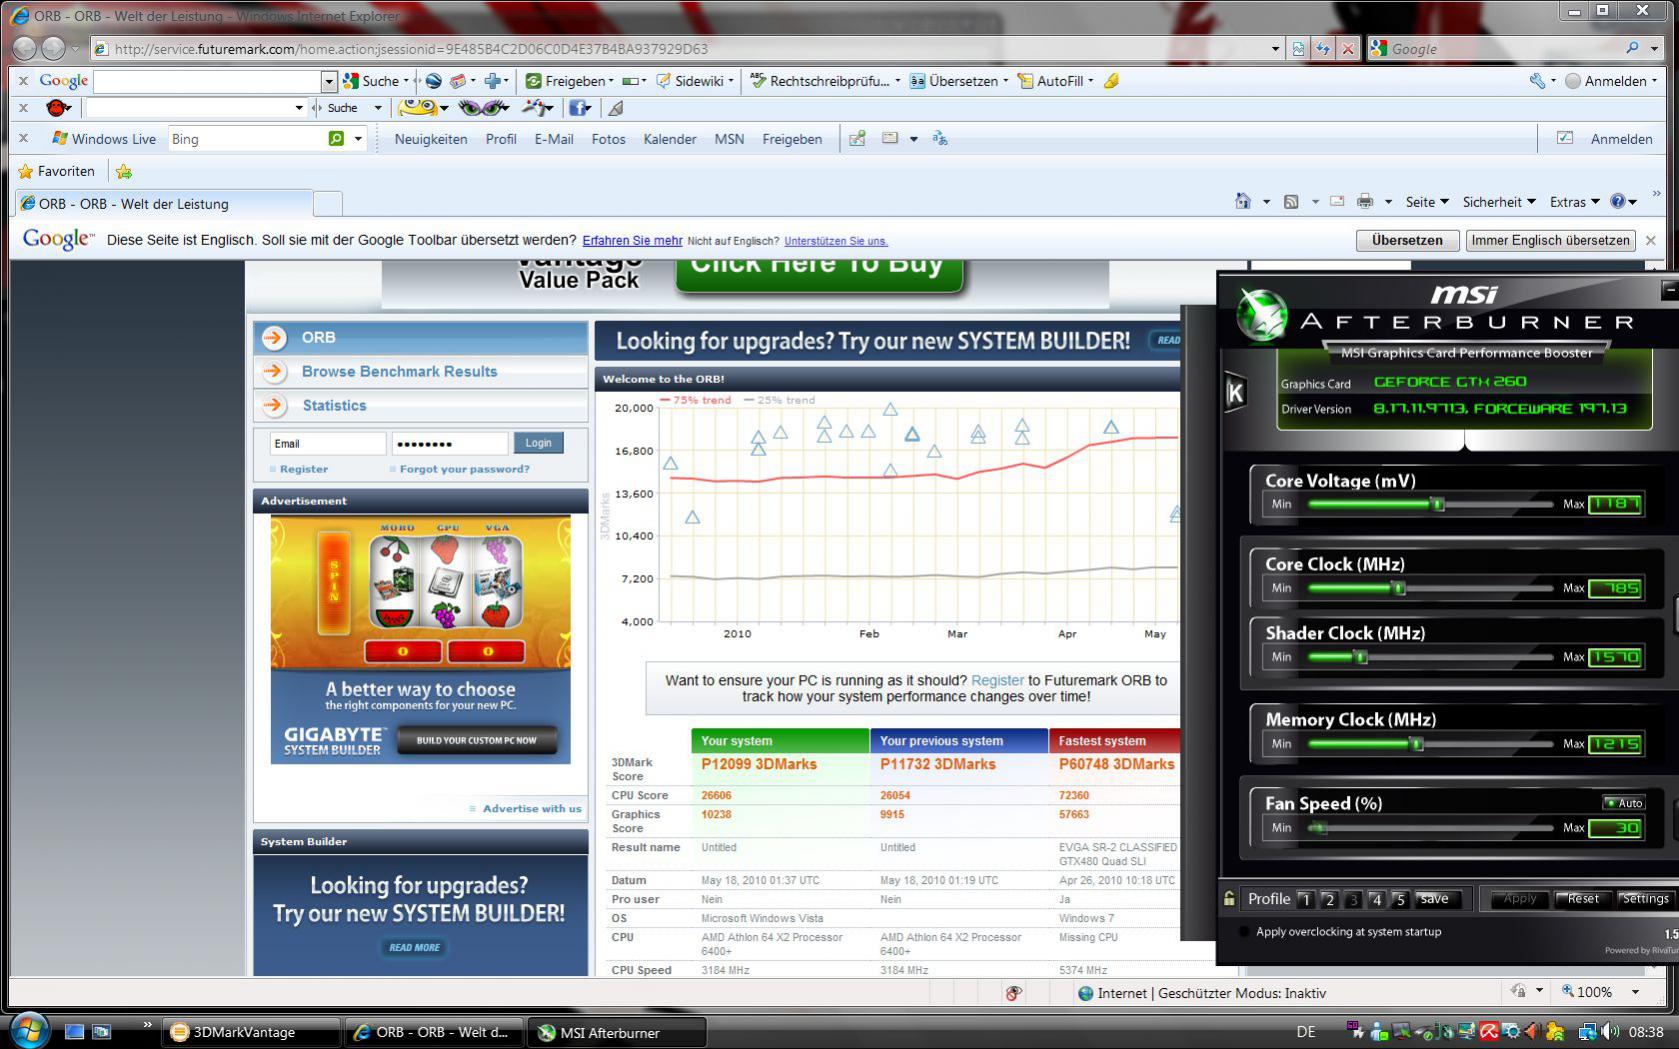Click the status bar popup blocker icon
The width and height of the screenshot is (1679, 1049).
(x=1013, y=993)
